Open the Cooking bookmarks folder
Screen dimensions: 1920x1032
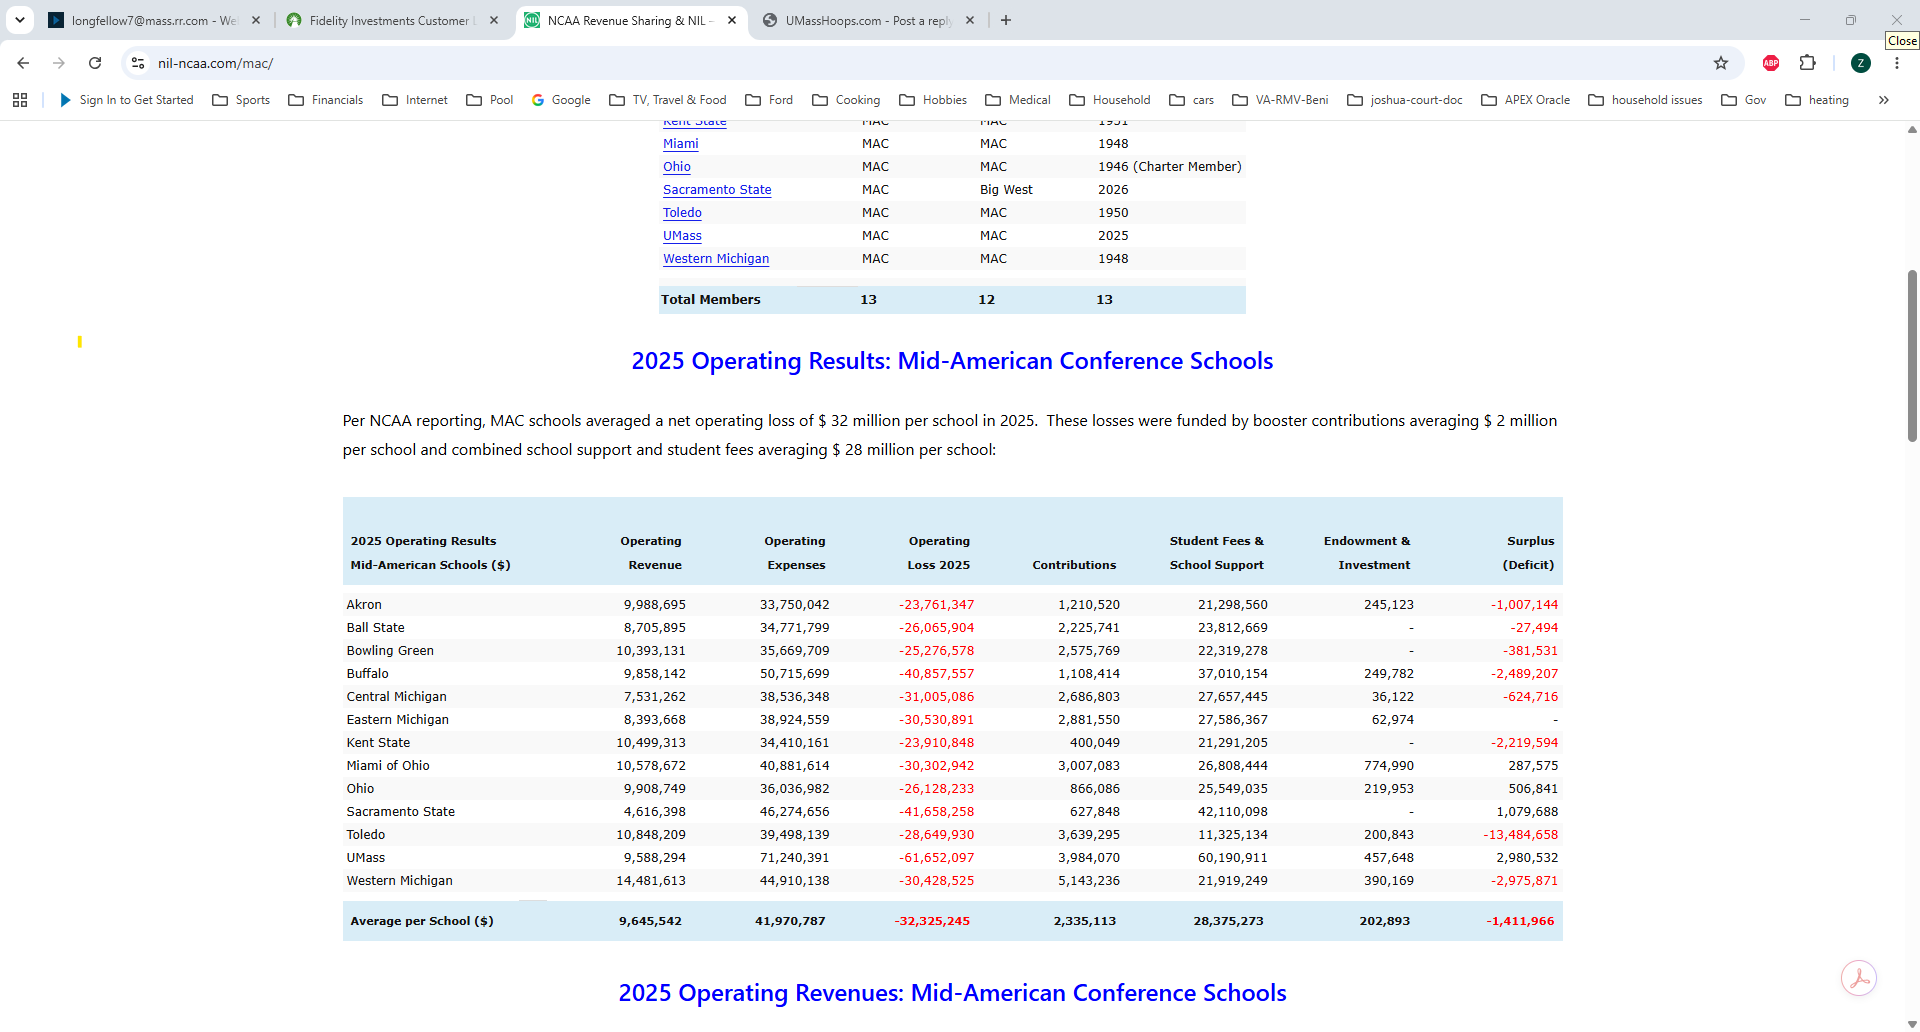[x=846, y=100]
